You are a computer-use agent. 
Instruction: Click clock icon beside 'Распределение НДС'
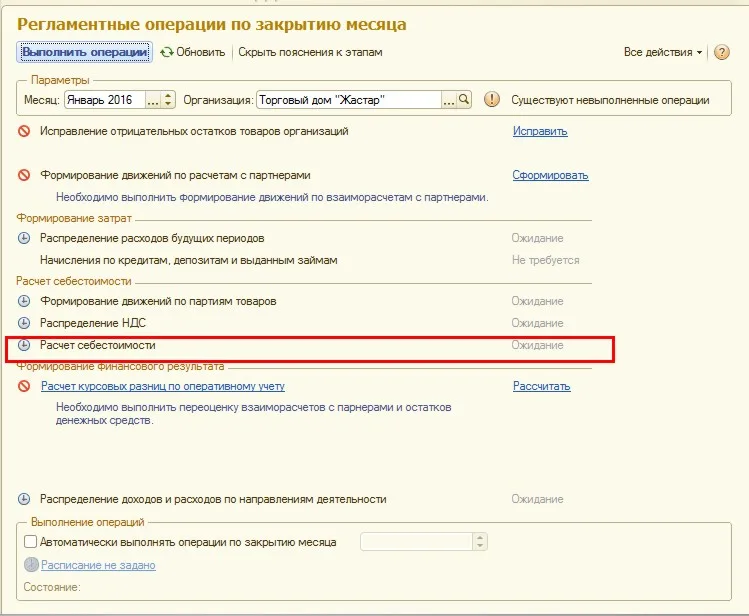(24, 323)
